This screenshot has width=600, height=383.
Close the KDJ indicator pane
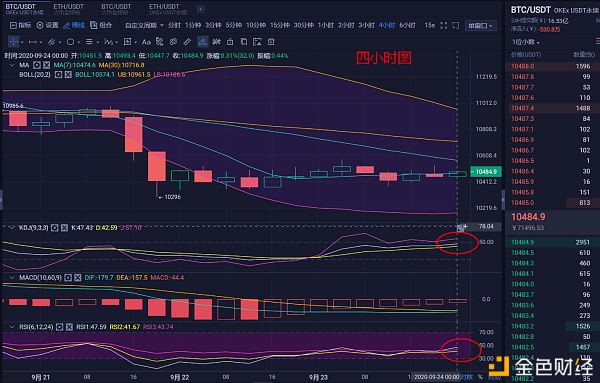(64, 228)
